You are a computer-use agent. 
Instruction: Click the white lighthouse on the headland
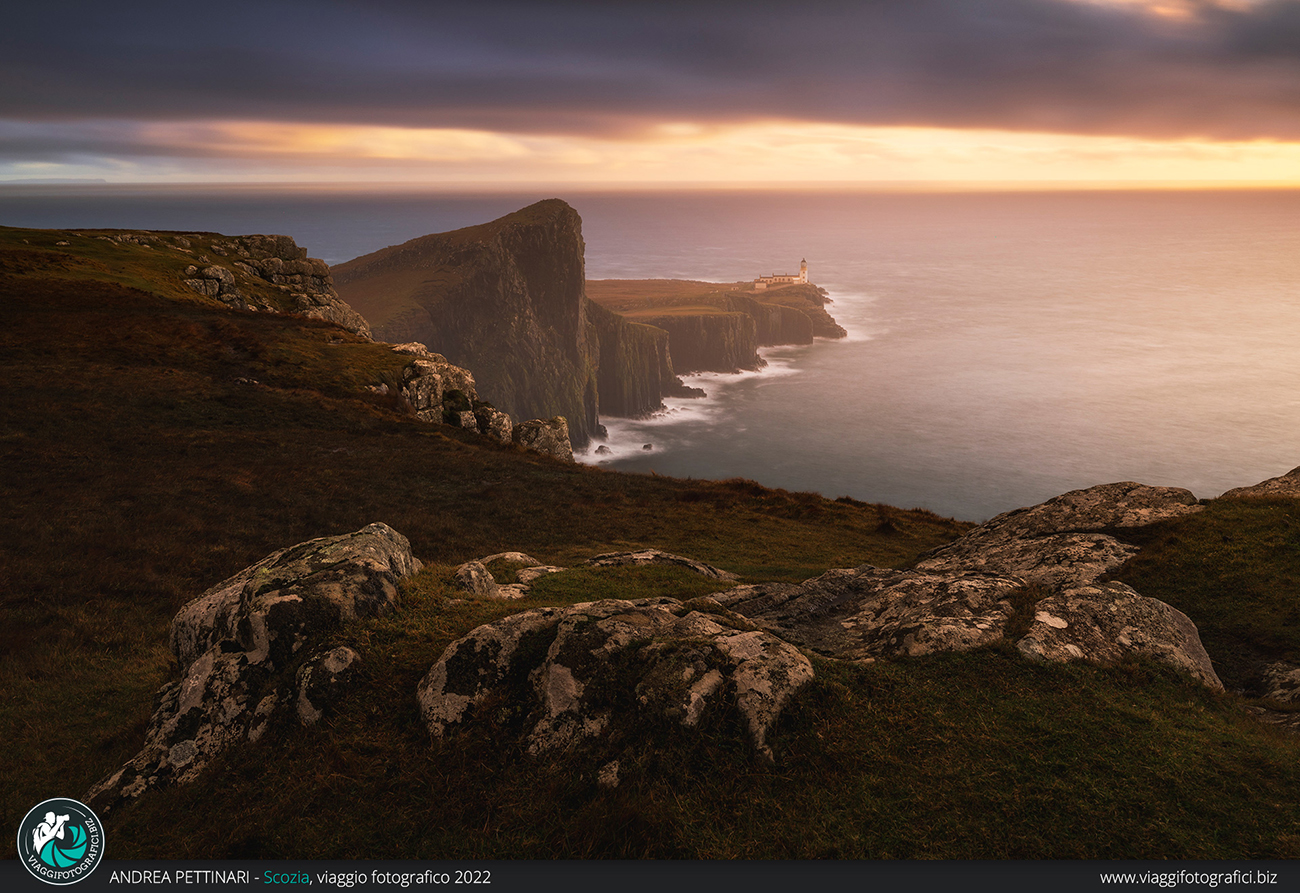pyautogui.click(x=802, y=271)
